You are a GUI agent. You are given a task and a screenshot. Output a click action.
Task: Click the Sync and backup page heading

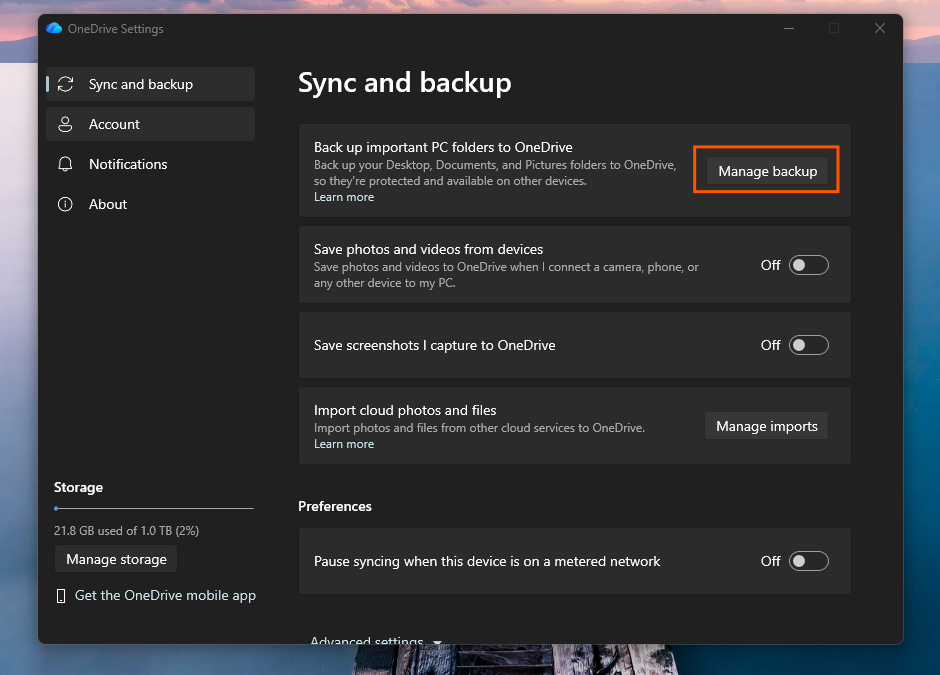[x=404, y=83]
